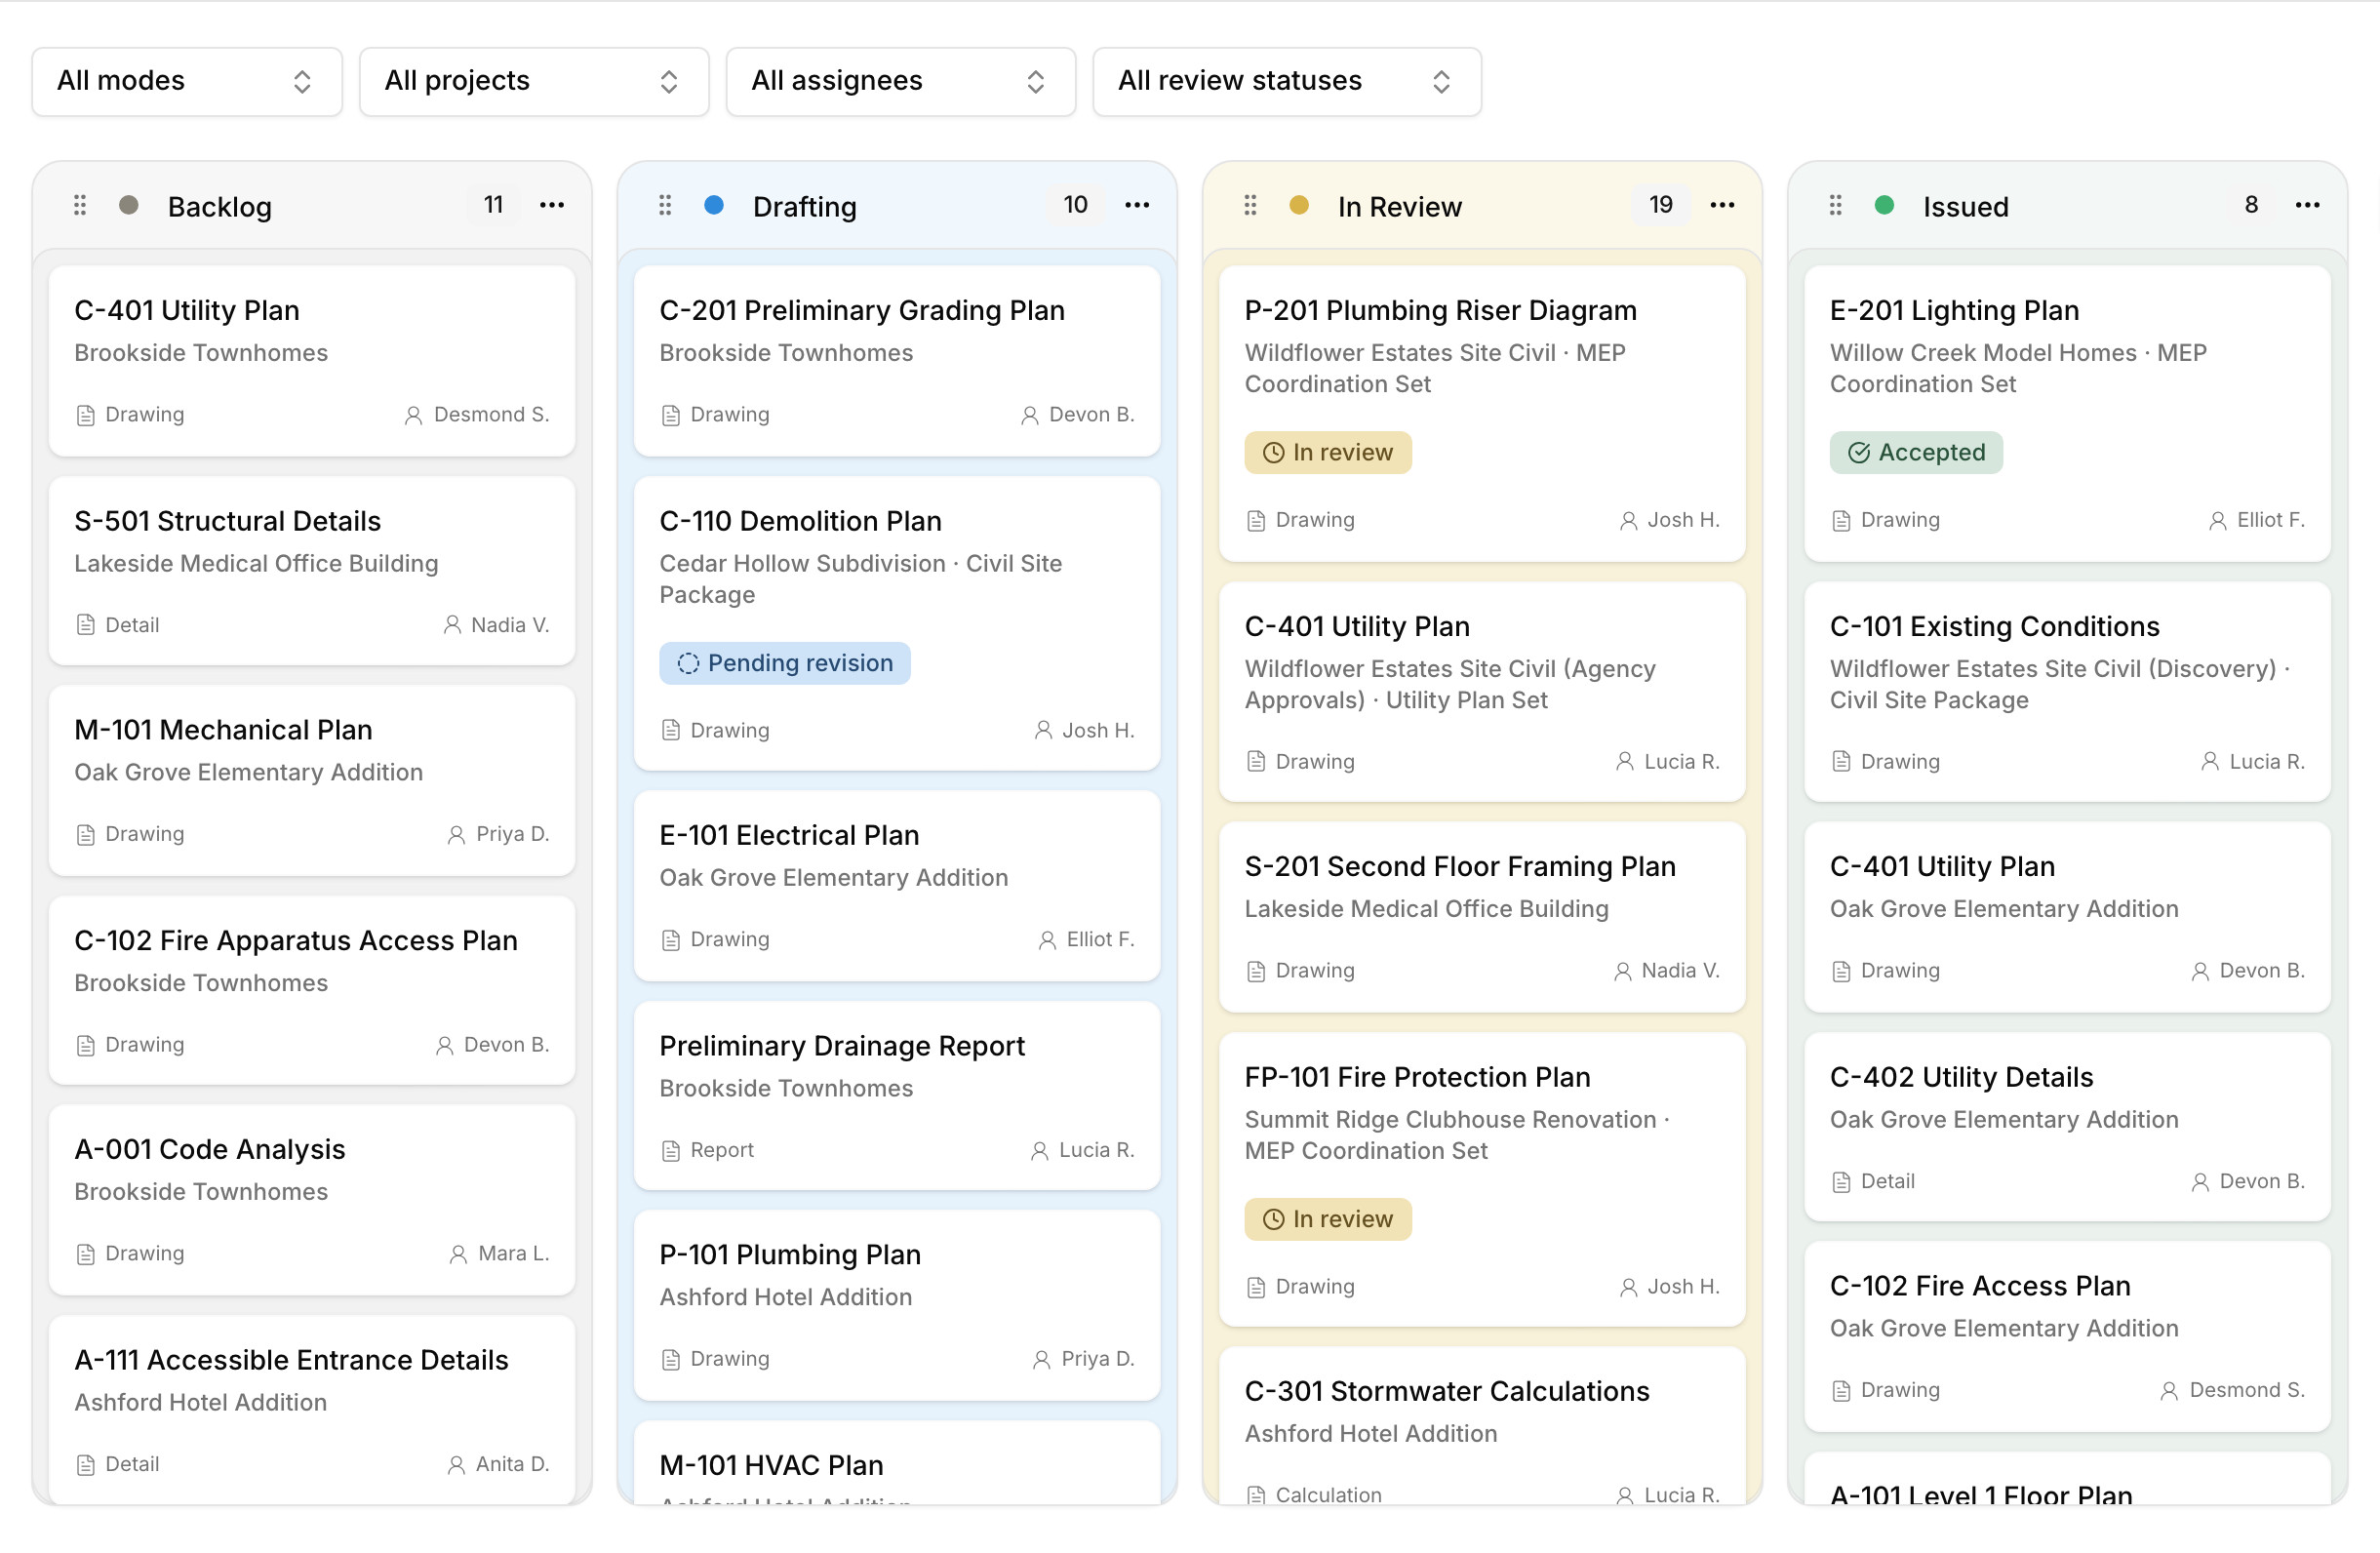This screenshot has height=1553, width=2380.
Task: Open the Drafting column options menu
Action: click(x=1137, y=205)
